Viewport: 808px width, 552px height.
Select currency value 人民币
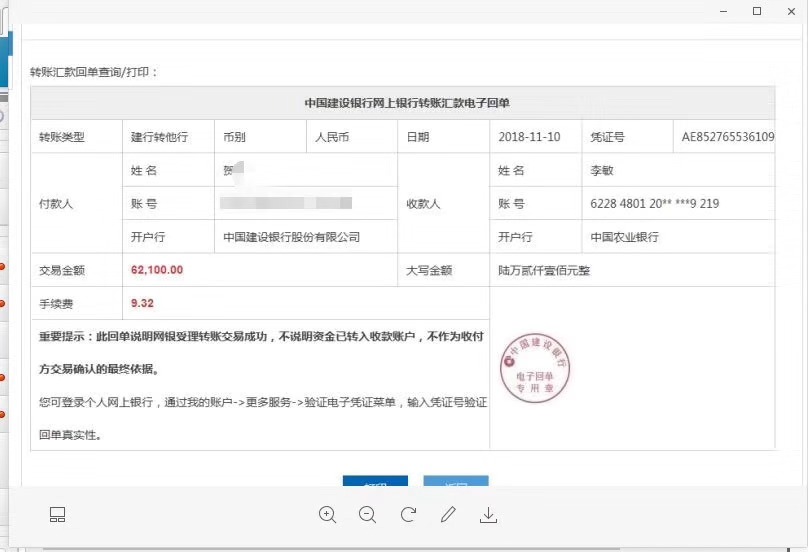(x=332, y=137)
